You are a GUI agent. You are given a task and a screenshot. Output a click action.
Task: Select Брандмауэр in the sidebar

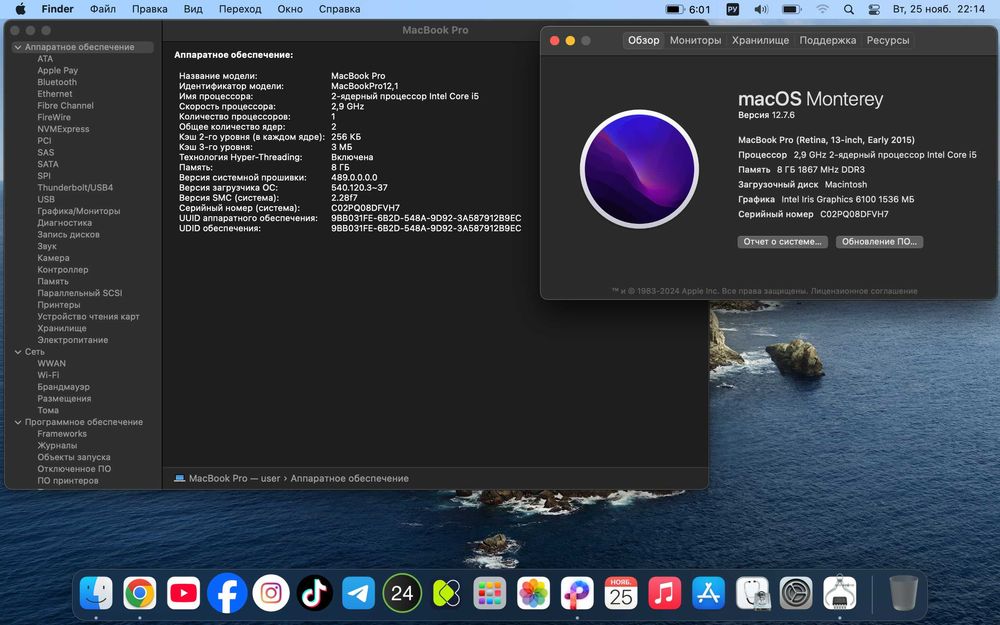pos(63,387)
